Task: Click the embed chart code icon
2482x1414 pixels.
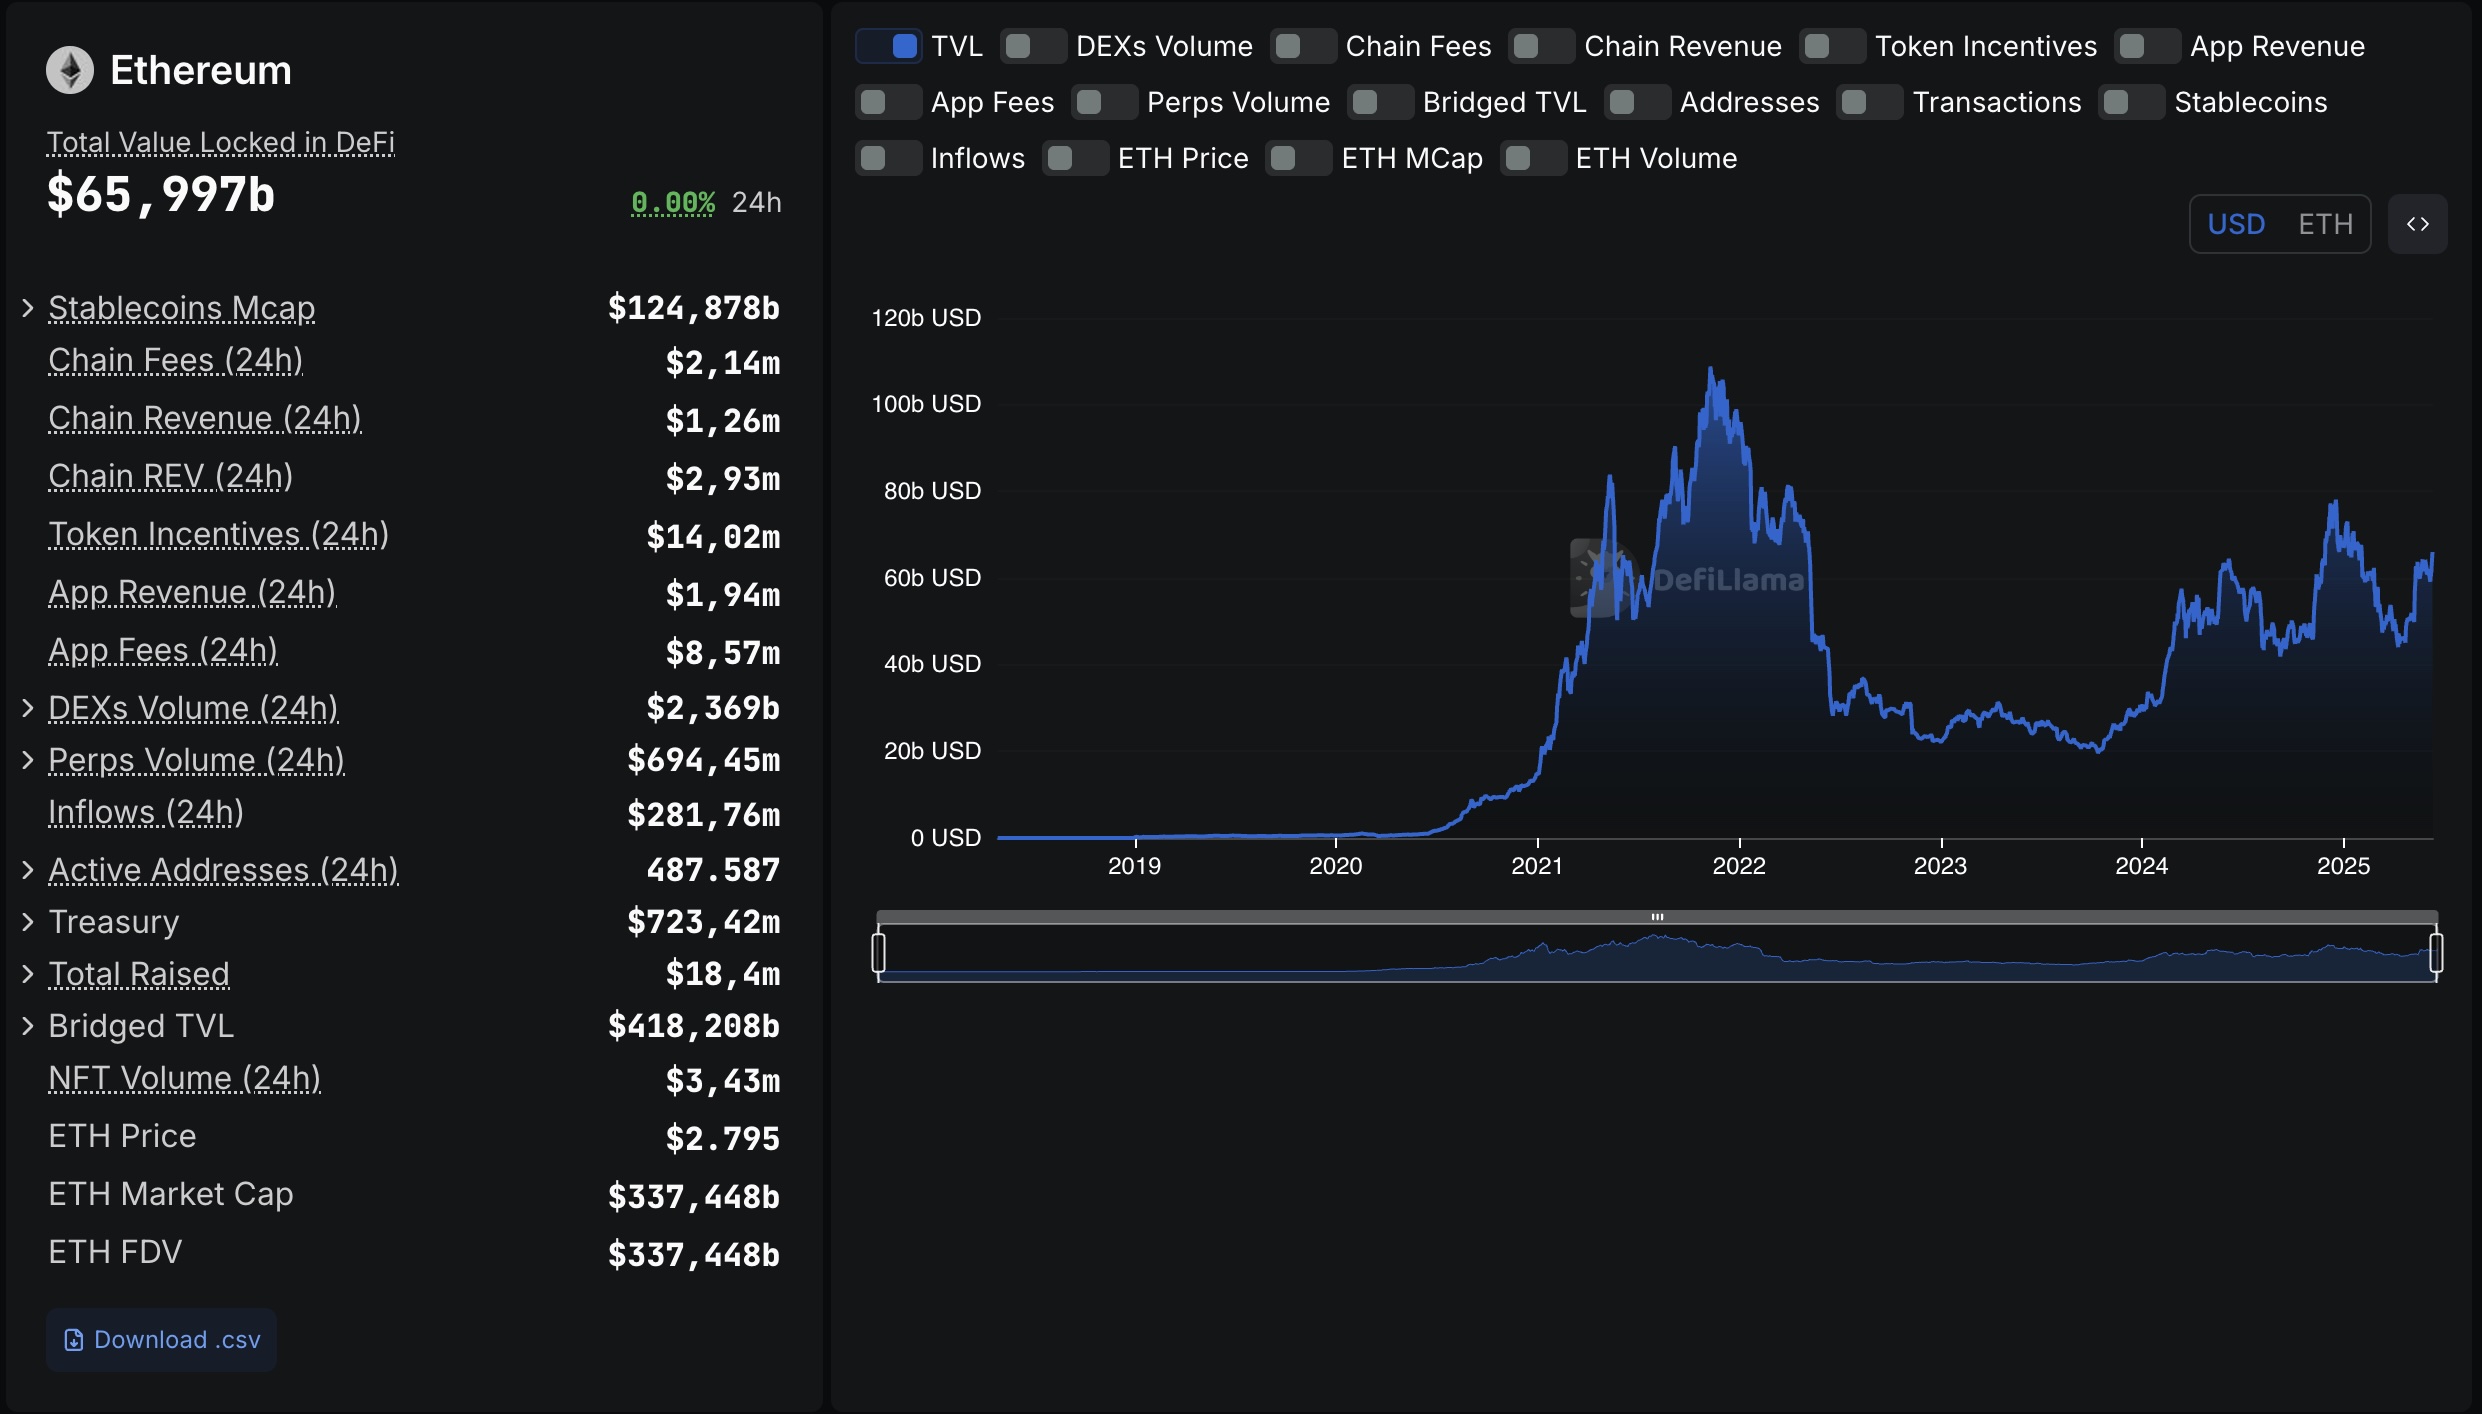Action: [2417, 224]
